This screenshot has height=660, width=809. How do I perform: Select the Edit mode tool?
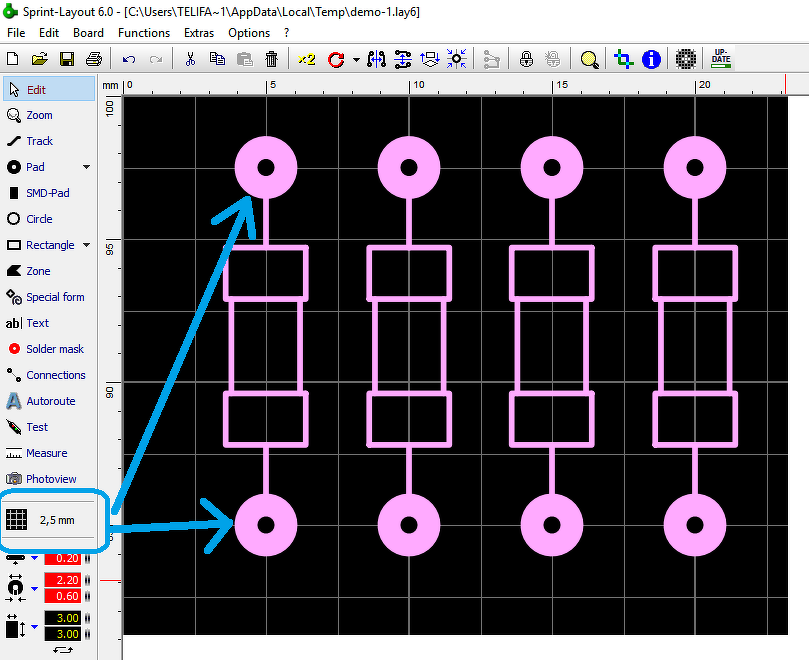50,89
